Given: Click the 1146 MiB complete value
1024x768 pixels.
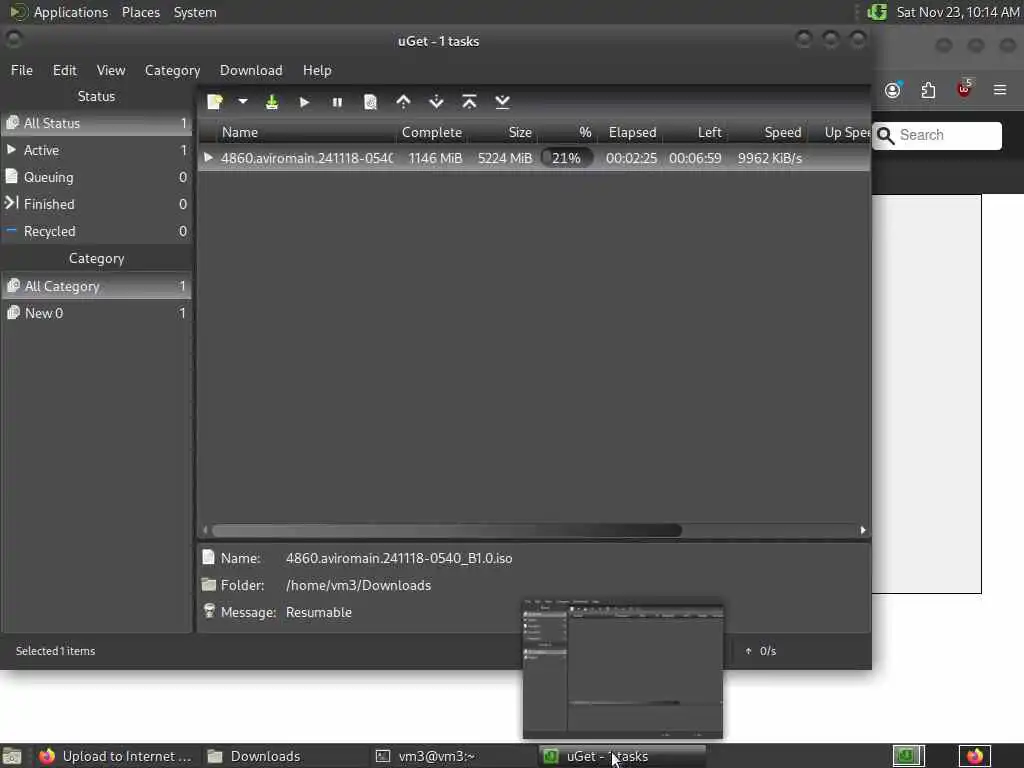Looking at the screenshot, I should tap(435, 158).
